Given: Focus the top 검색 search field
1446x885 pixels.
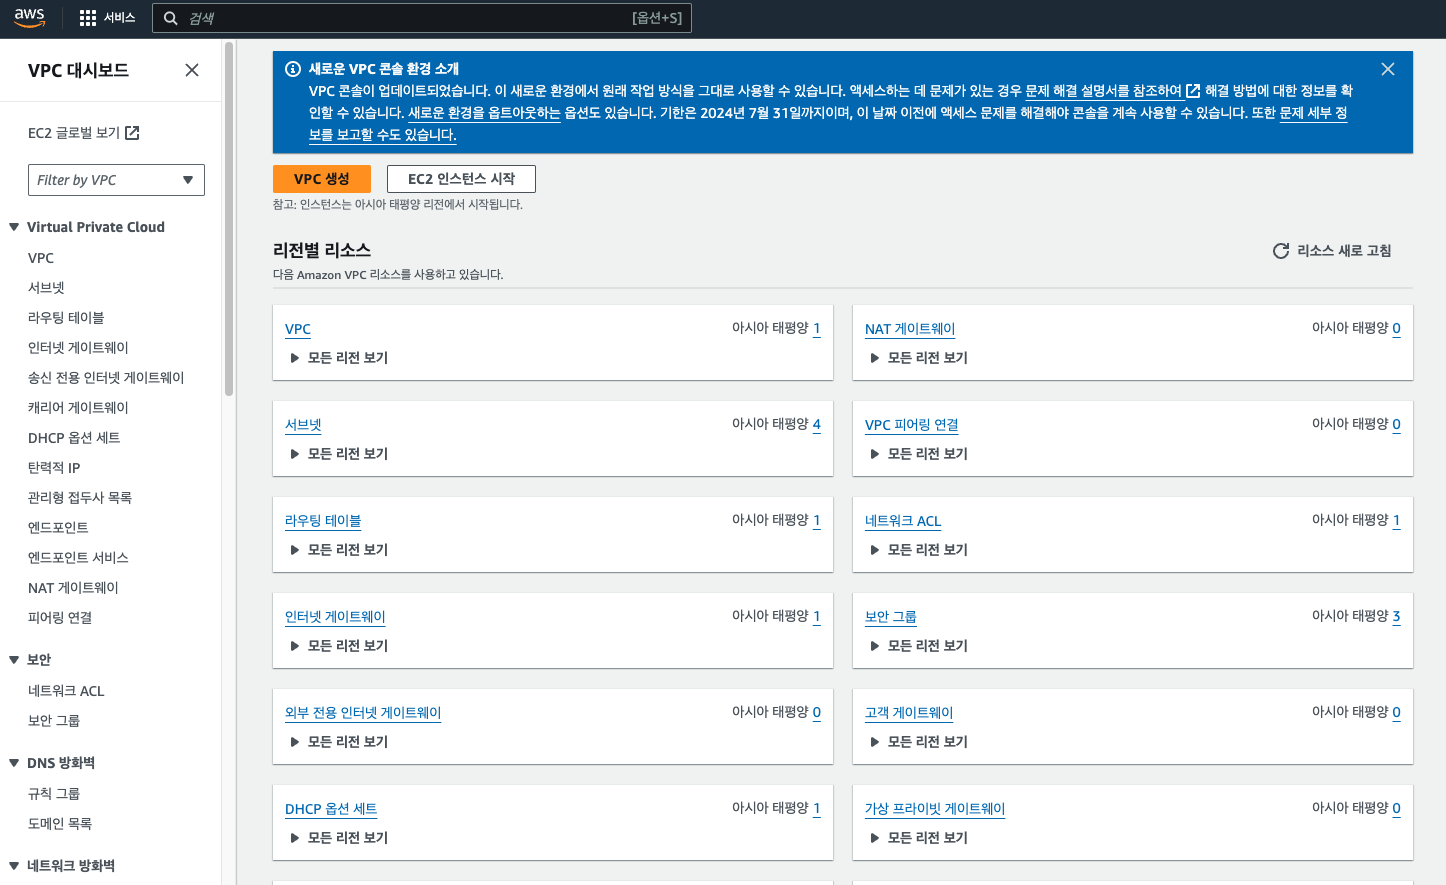Looking at the screenshot, I should coord(421,18).
